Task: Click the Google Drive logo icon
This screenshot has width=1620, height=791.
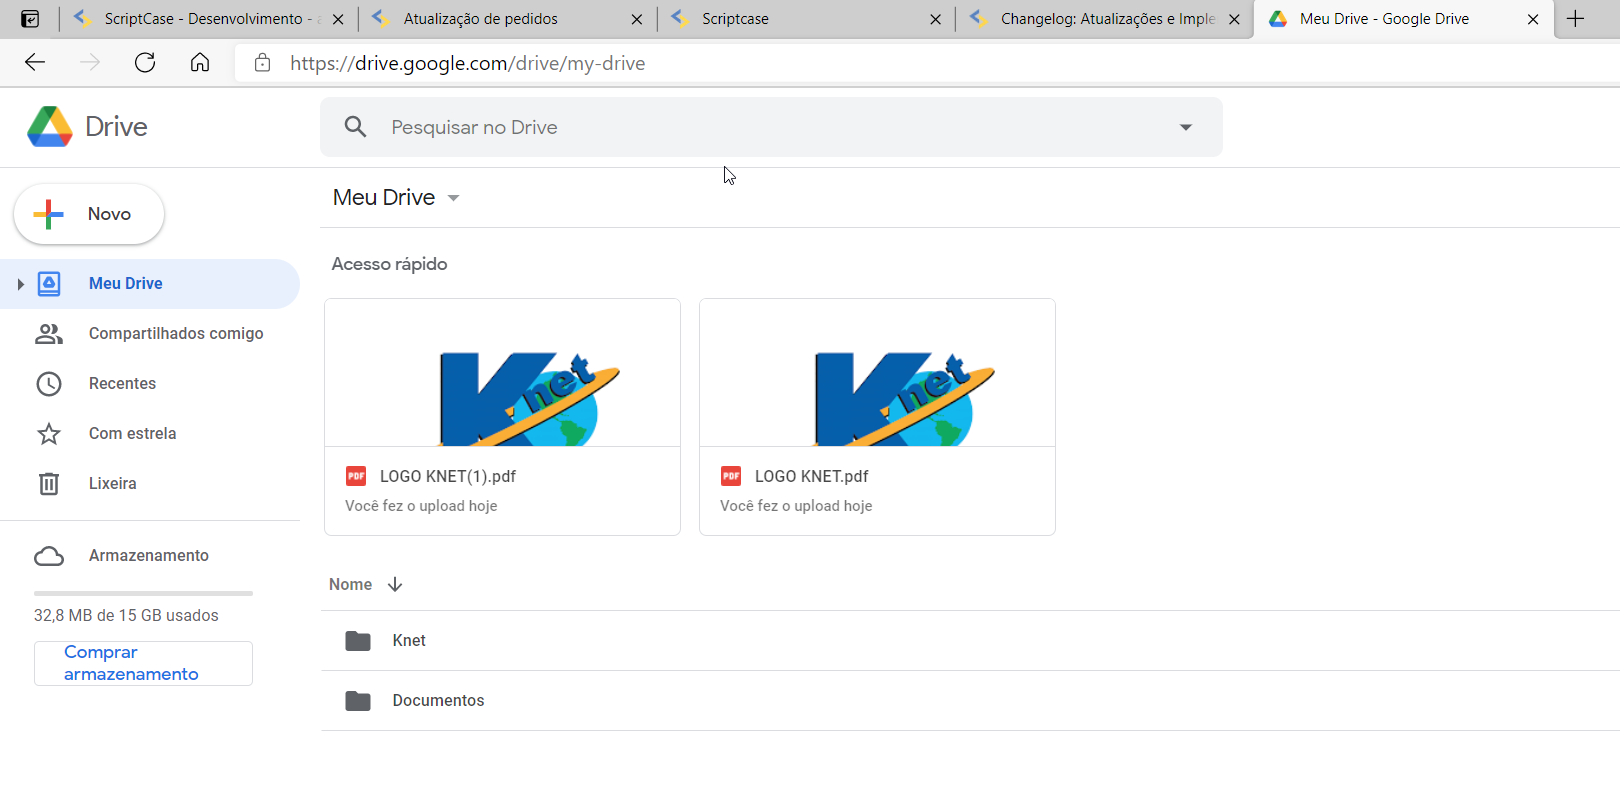Action: (50, 127)
